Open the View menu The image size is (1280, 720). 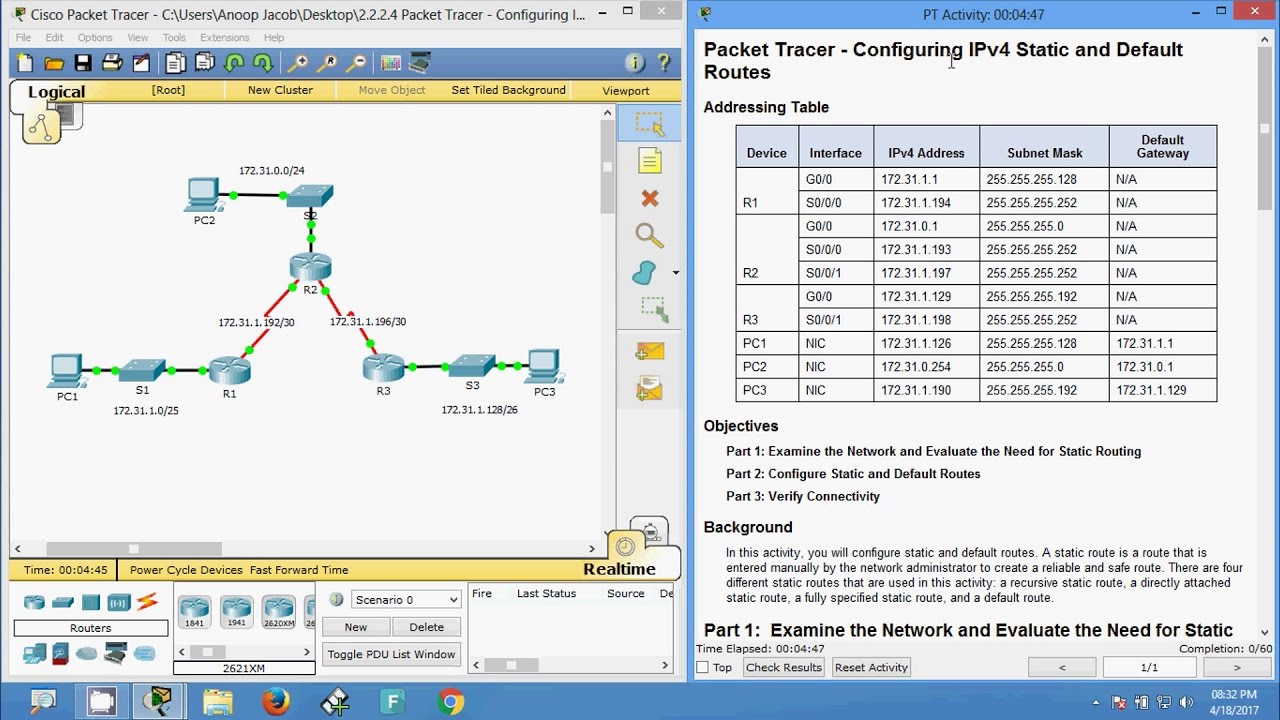[x=138, y=38]
